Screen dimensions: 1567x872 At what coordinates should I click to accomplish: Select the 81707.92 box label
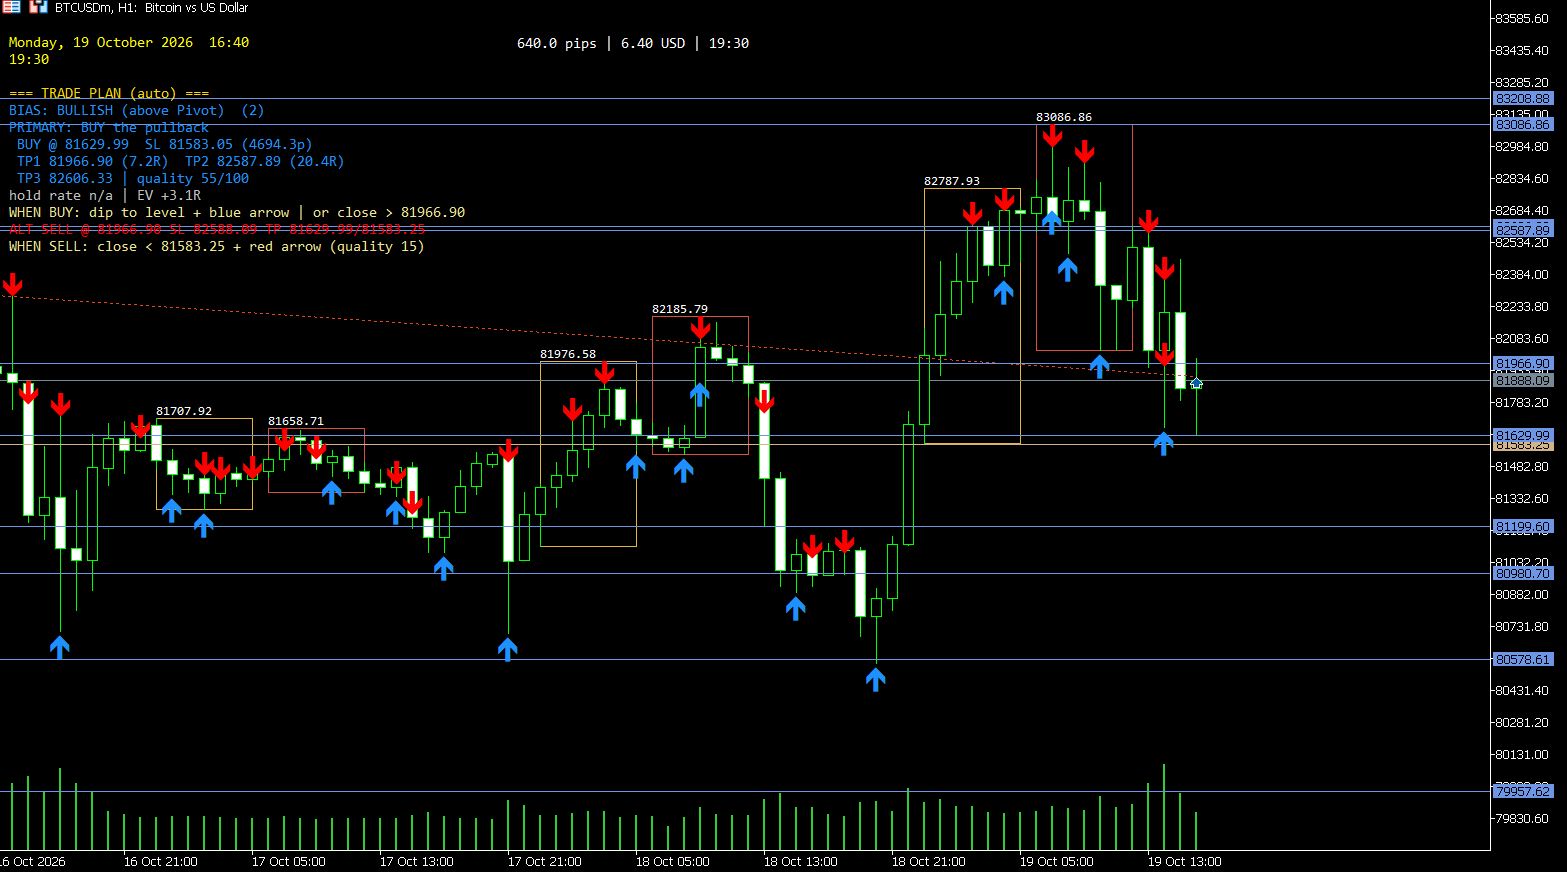tap(184, 411)
